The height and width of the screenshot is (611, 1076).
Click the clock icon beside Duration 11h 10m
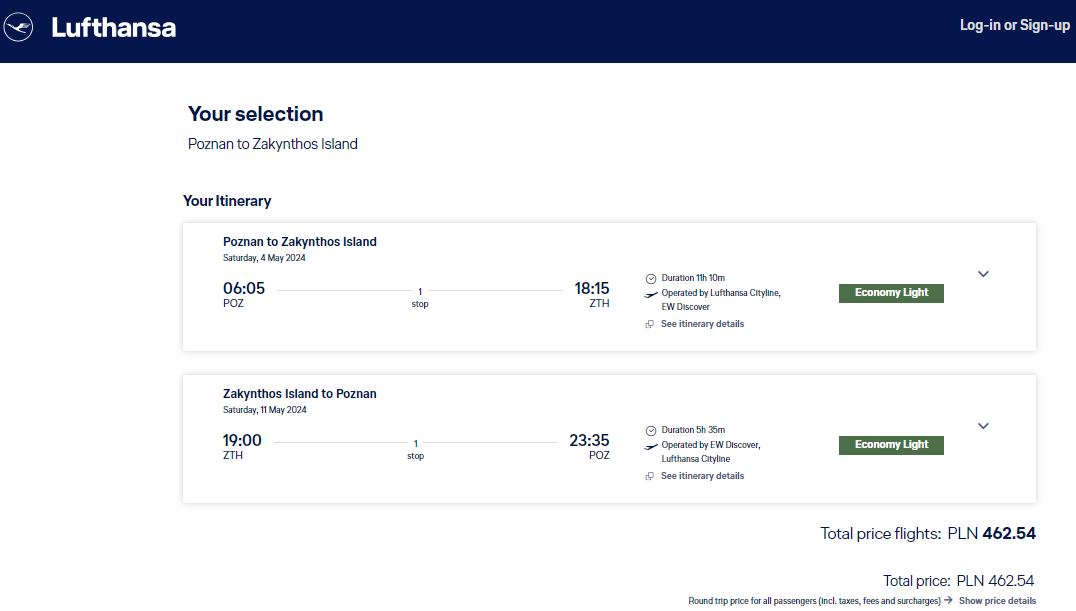651,279
